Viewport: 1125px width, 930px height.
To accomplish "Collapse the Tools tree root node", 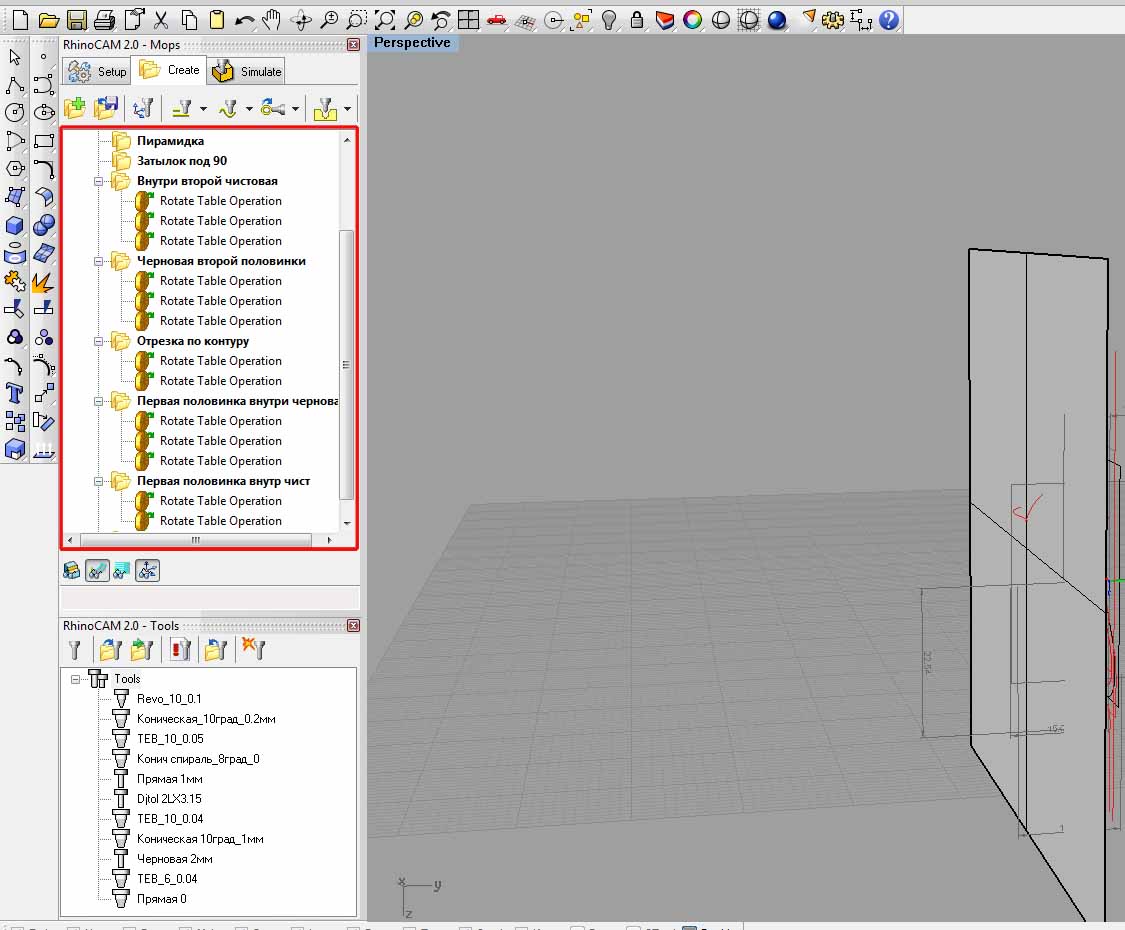I will (x=76, y=679).
